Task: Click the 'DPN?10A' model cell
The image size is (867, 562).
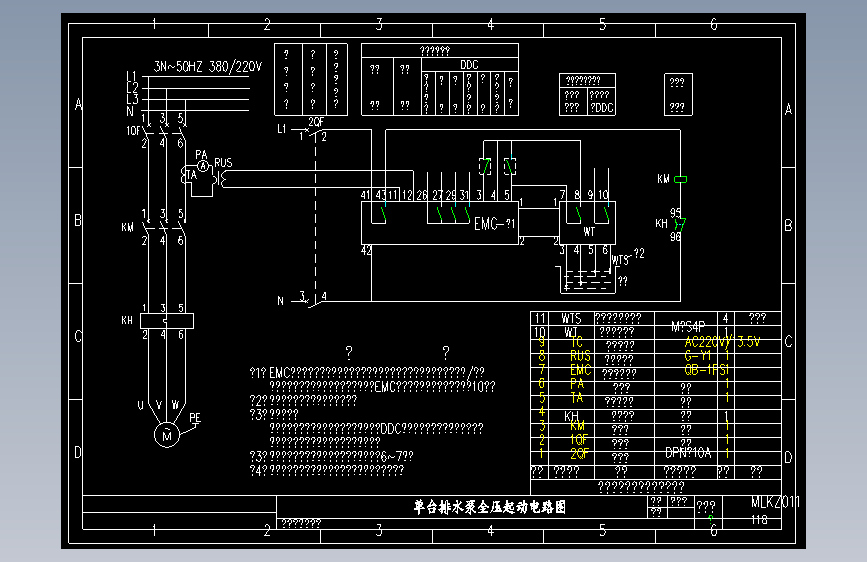Action: coord(688,453)
